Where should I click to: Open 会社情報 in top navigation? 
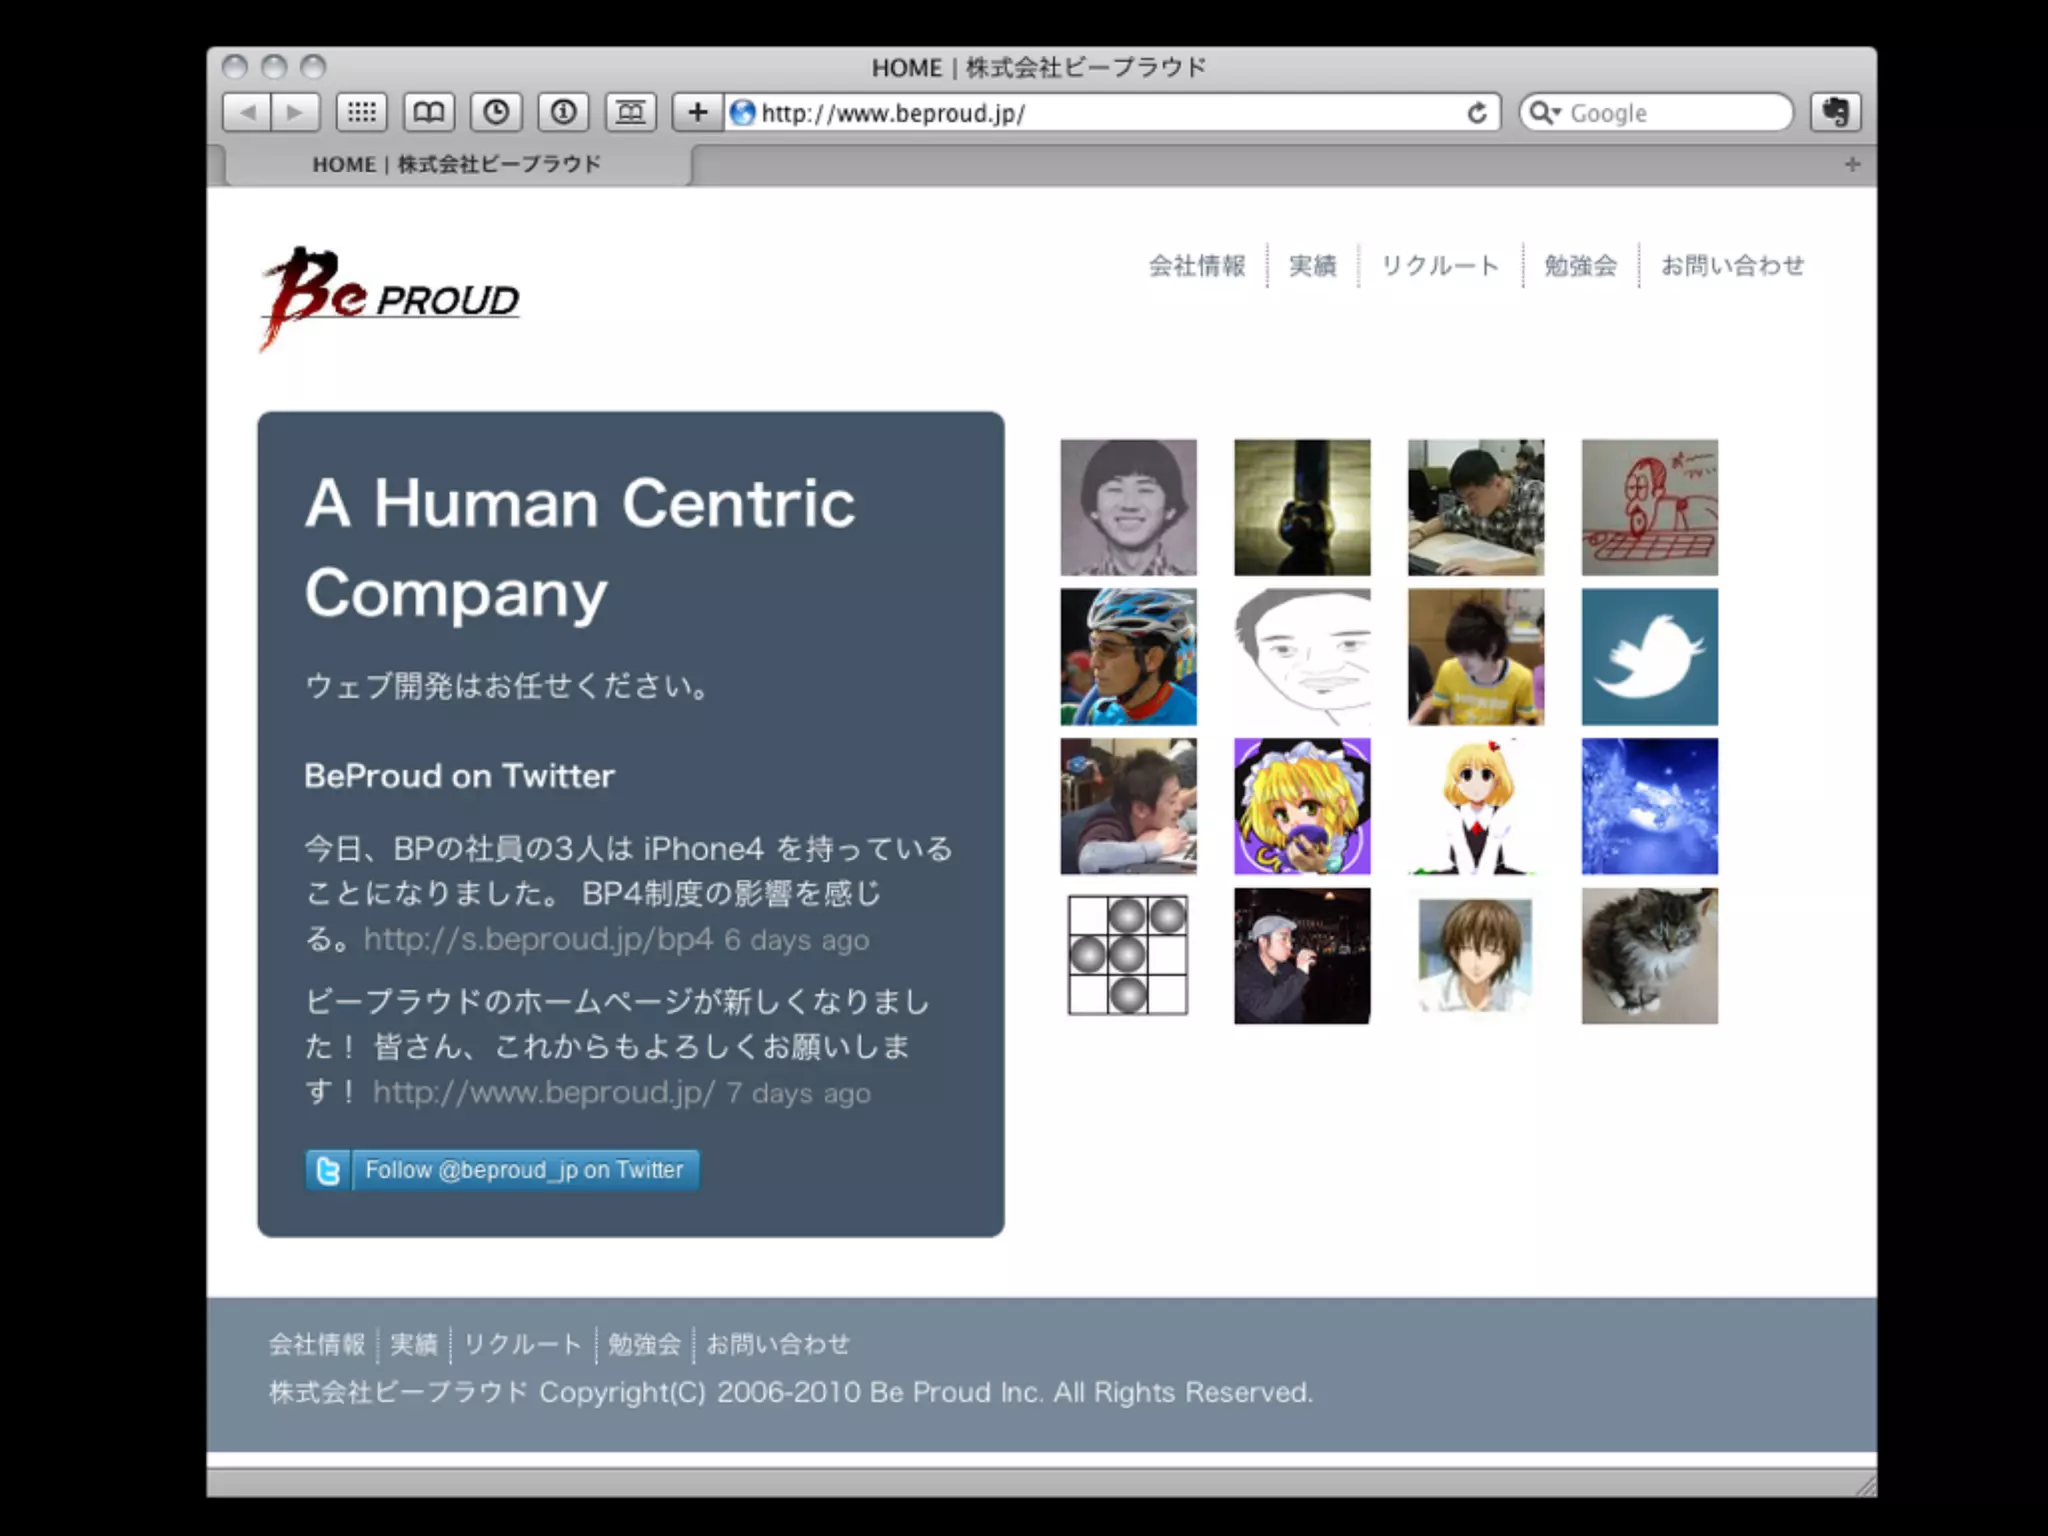tap(1196, 266)
